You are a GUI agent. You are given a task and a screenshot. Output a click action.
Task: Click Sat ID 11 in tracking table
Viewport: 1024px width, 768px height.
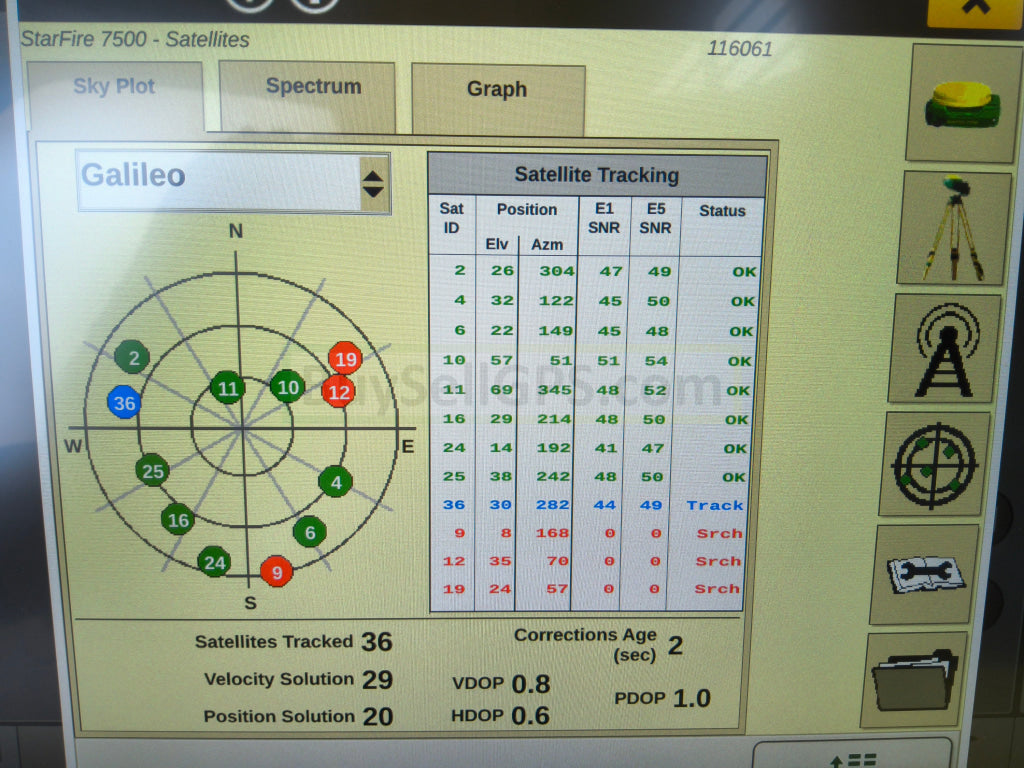click(454, 390)
